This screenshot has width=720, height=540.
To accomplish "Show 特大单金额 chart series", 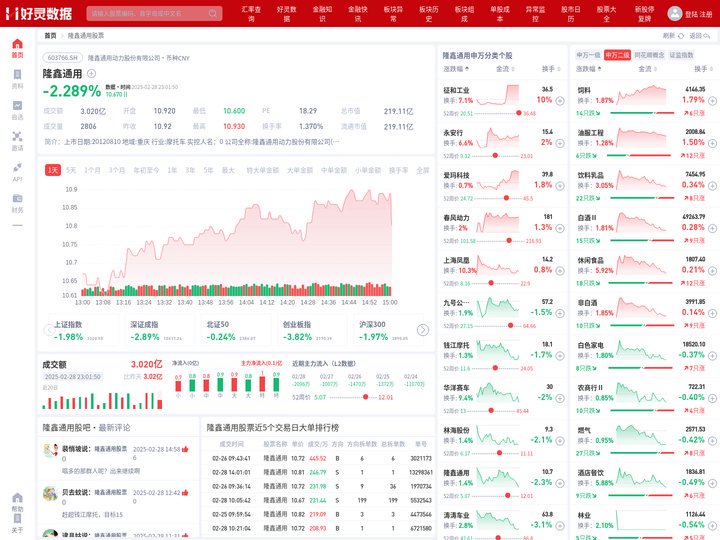I will pos(262,170).
